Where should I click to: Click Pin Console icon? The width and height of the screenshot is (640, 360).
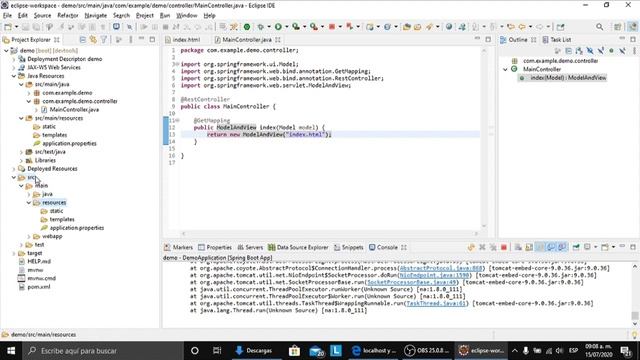pyautogui.click(x=576, y=247)
